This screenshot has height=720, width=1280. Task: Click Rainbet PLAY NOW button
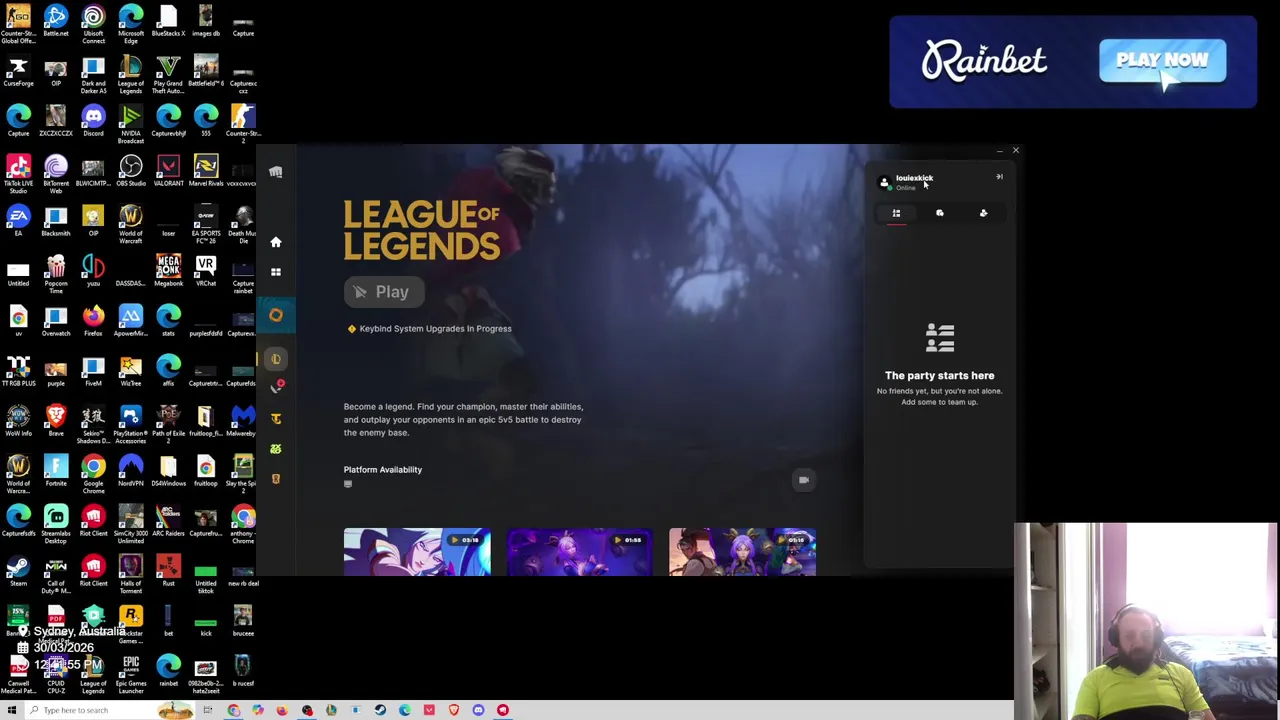coord(1162,60)
